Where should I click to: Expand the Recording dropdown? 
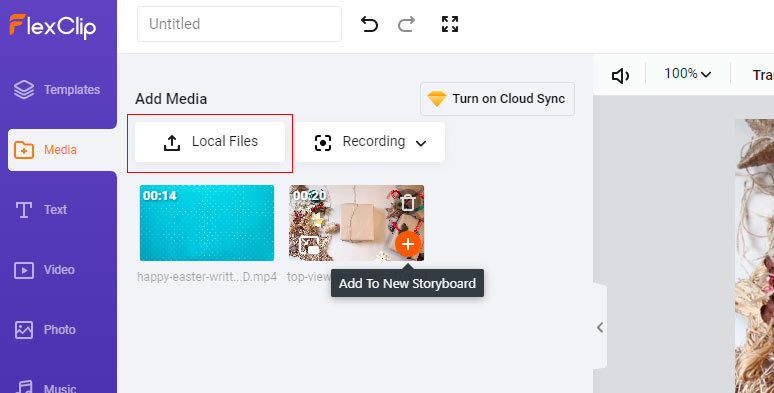(370, 142)
